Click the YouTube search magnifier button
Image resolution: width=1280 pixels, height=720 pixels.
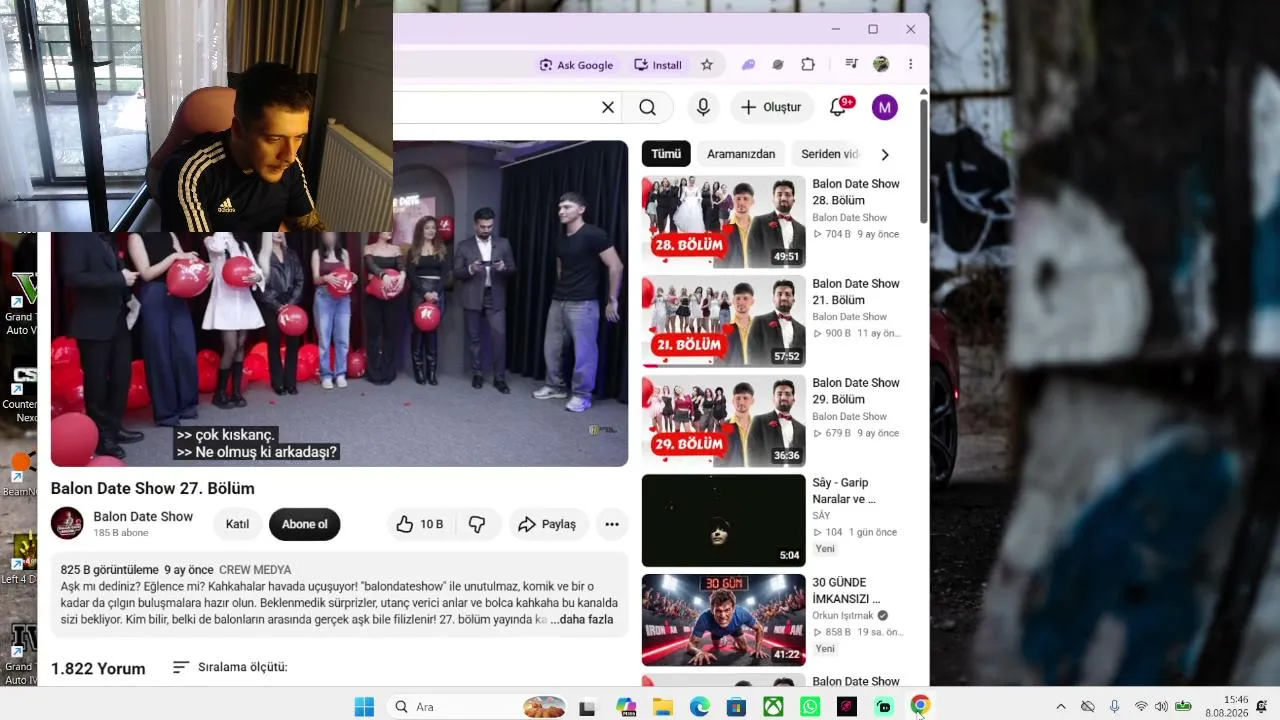[648, 107]
